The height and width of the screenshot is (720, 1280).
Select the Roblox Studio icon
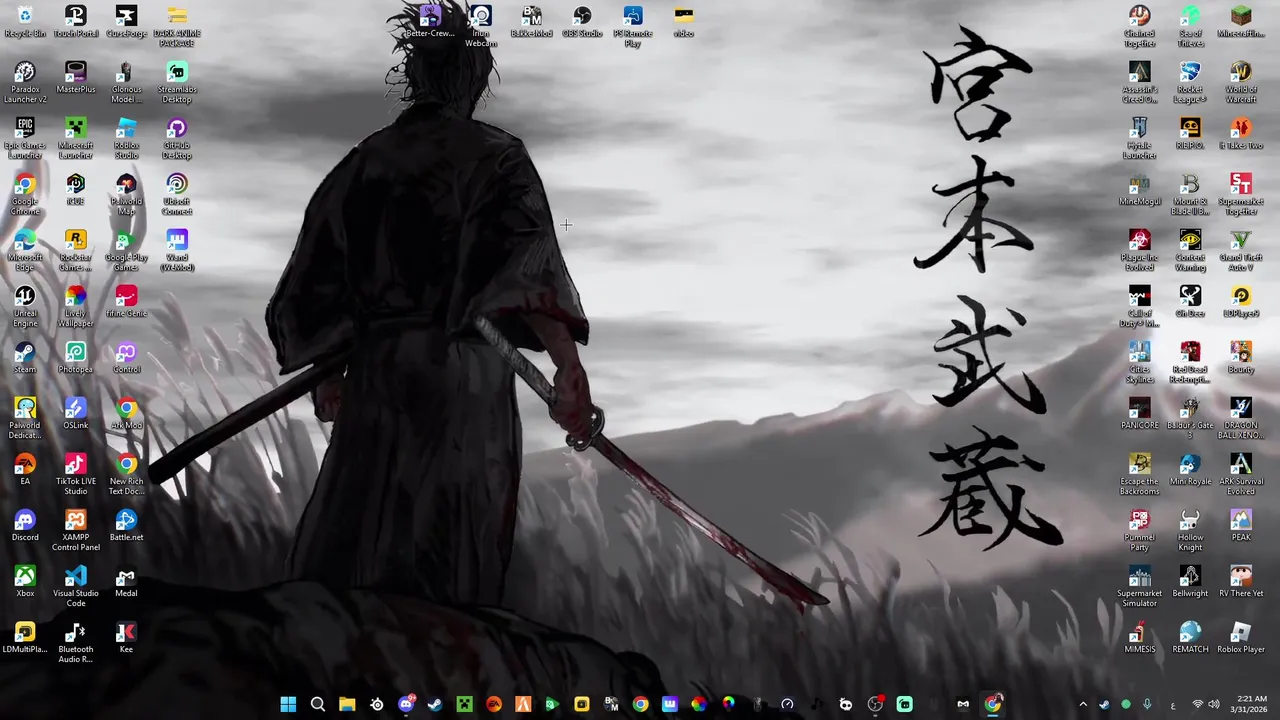[x=126, y=138]
